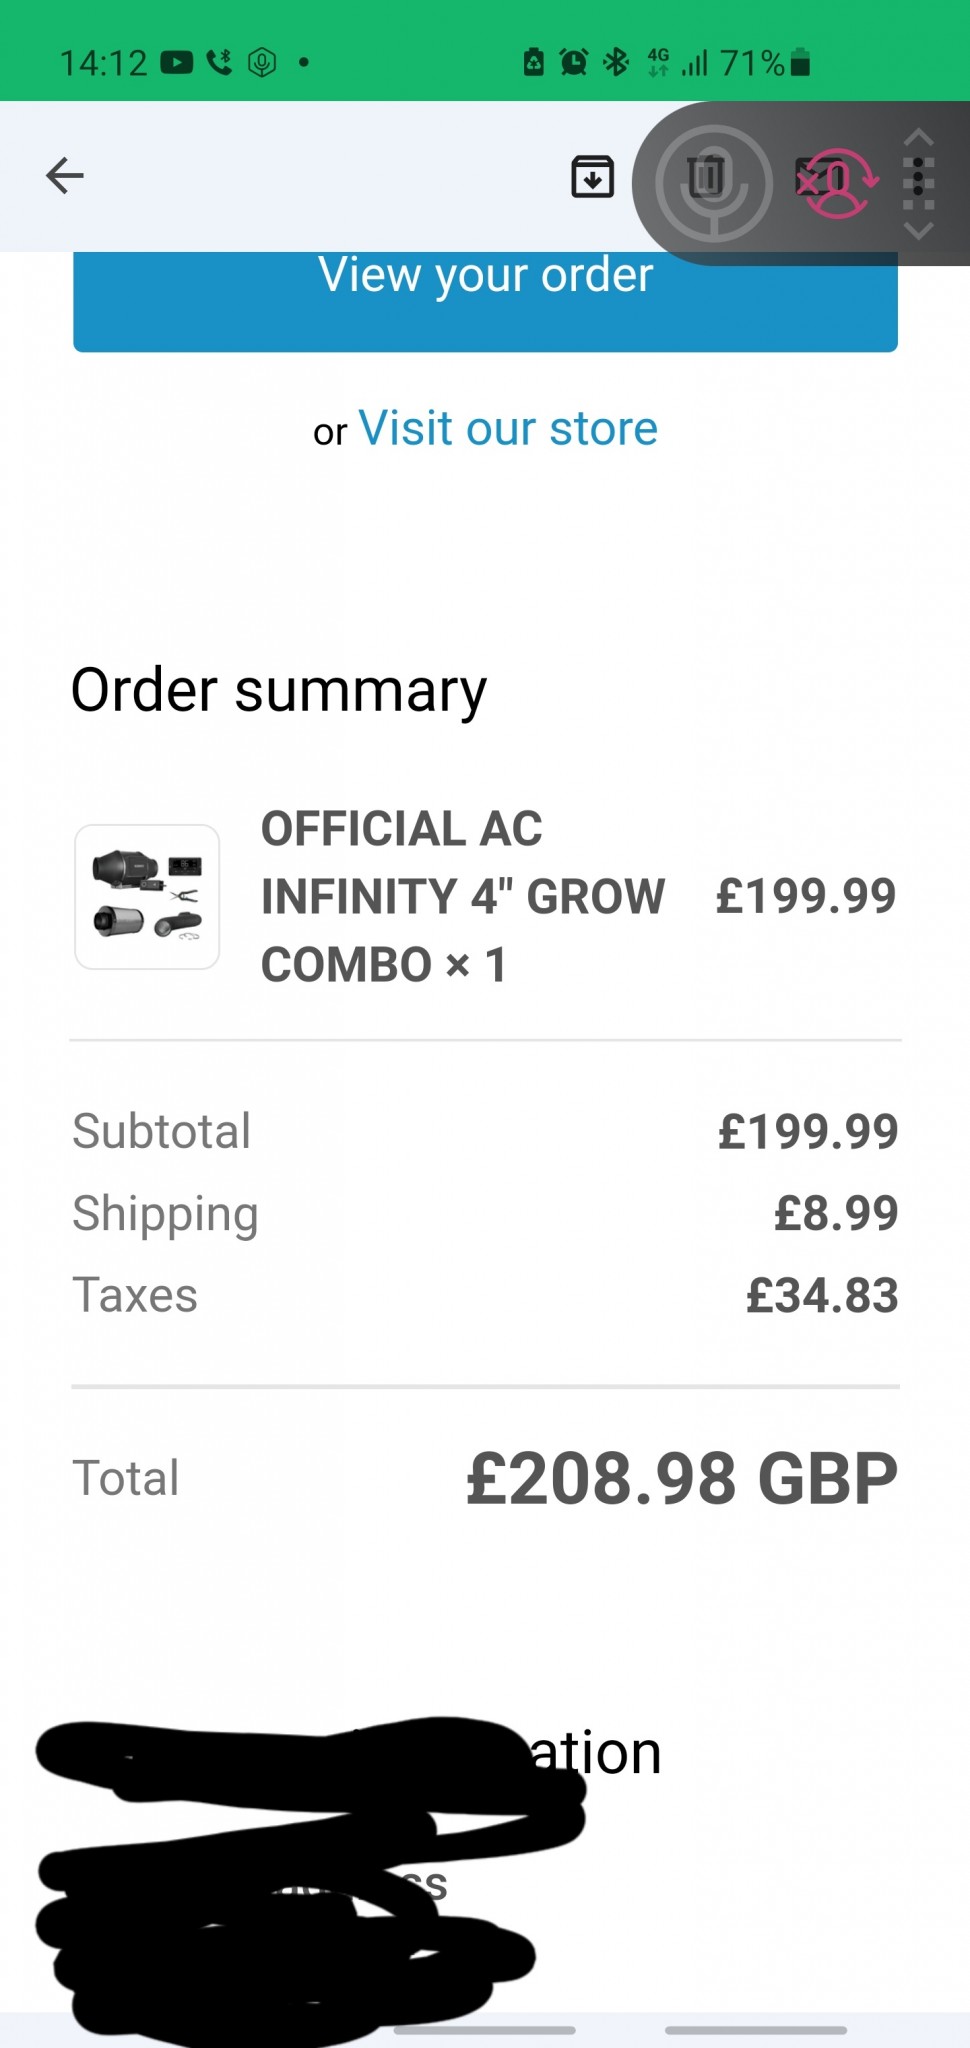Tap the Bluetooth status bar icon

pyautogui.click(x=616, y=63)
